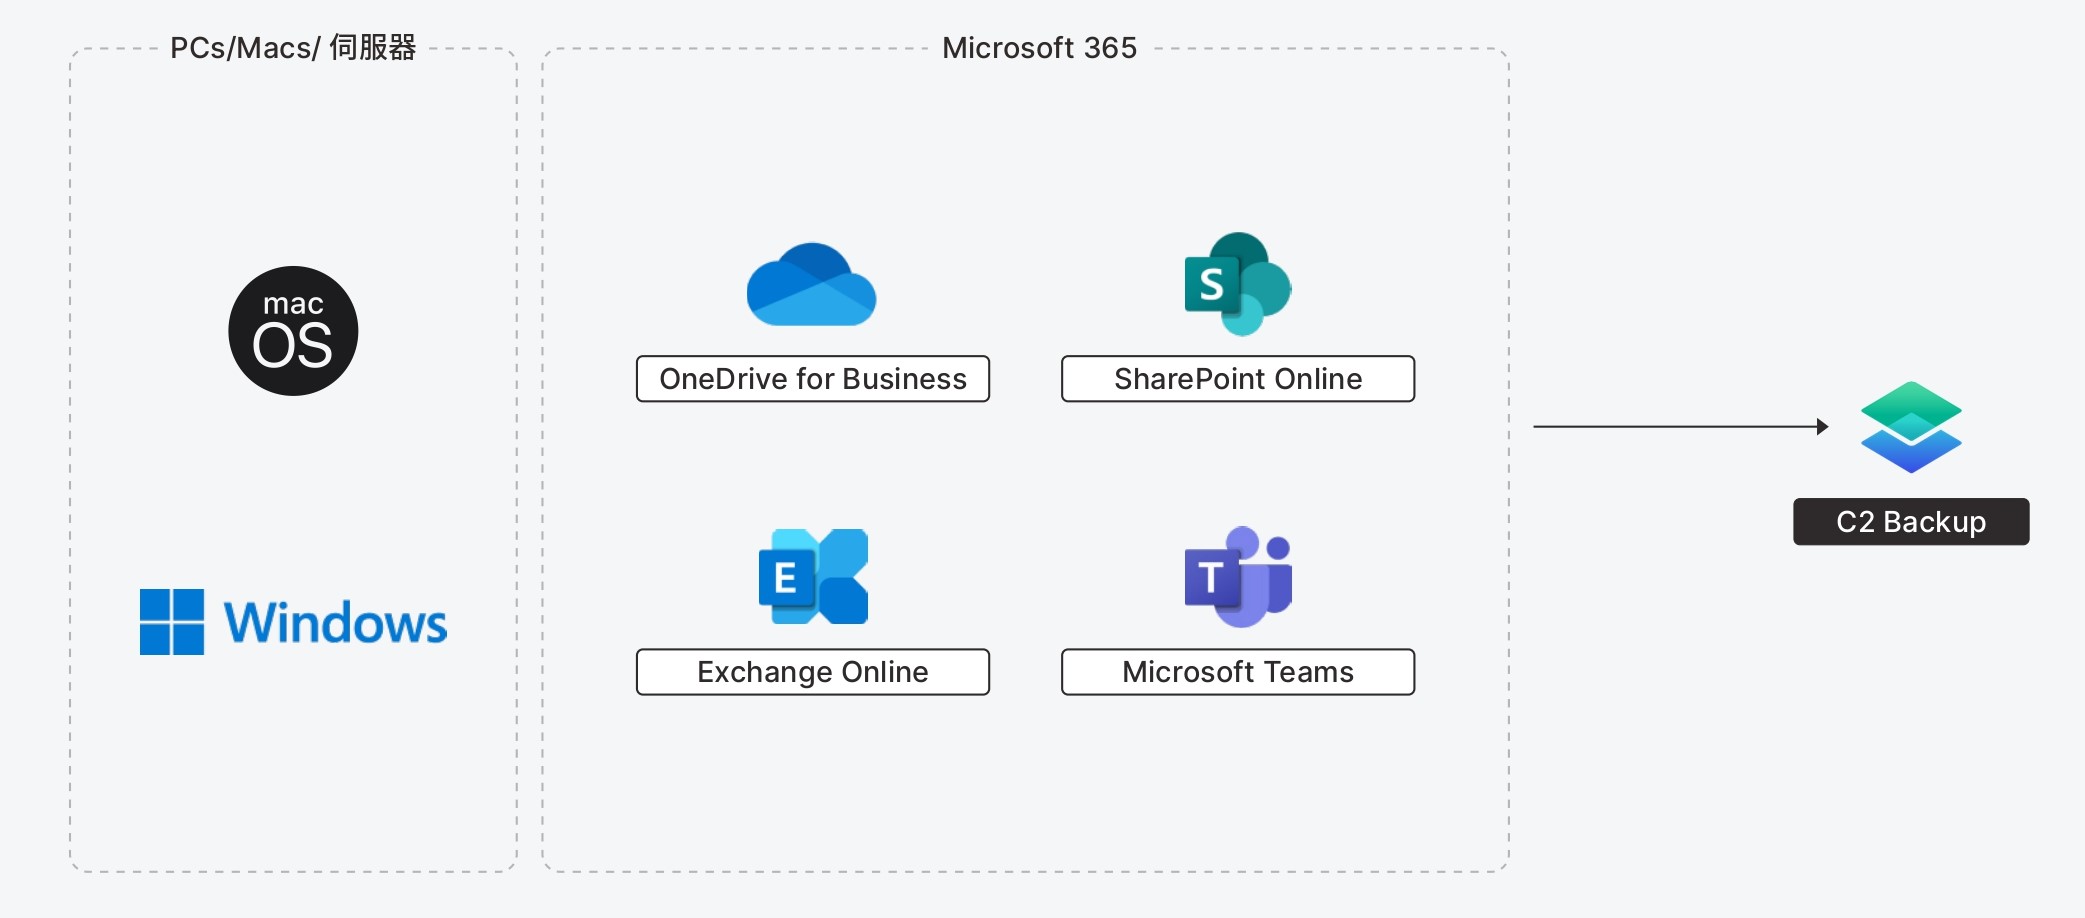The width and height of the screenshot is (2085, 918).
Task: Click the Microsoft Teams label
Action: tap(1238, 672)
